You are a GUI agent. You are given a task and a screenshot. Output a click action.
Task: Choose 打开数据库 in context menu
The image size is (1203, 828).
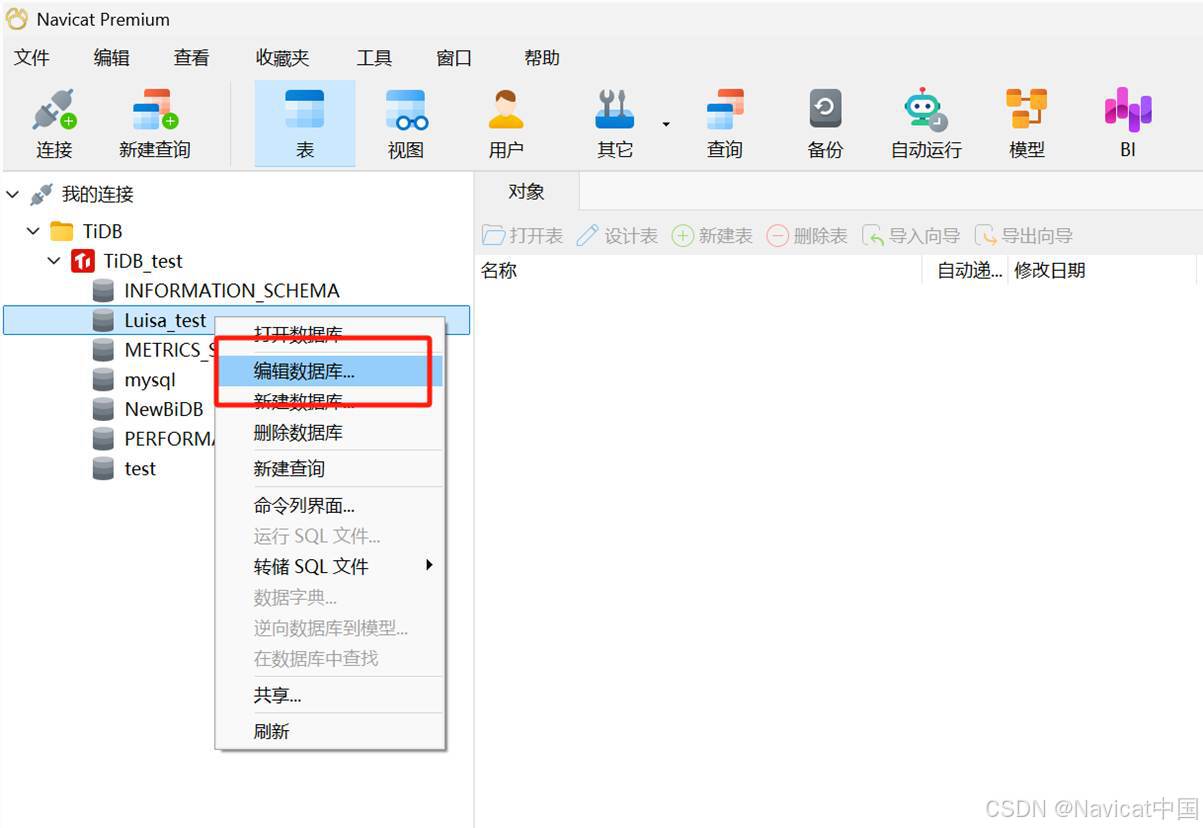[330, 335]
